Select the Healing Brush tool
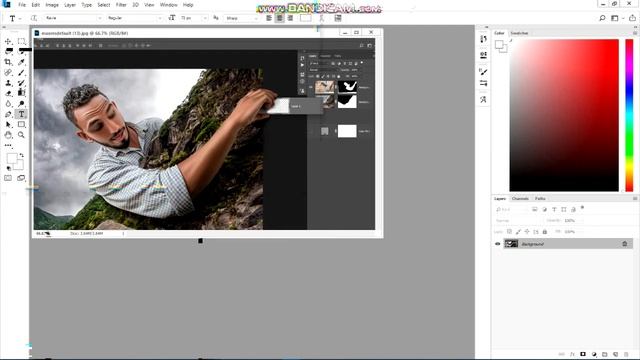The width and height of the screenshot is (640, 360). click(x=8, y=73)
